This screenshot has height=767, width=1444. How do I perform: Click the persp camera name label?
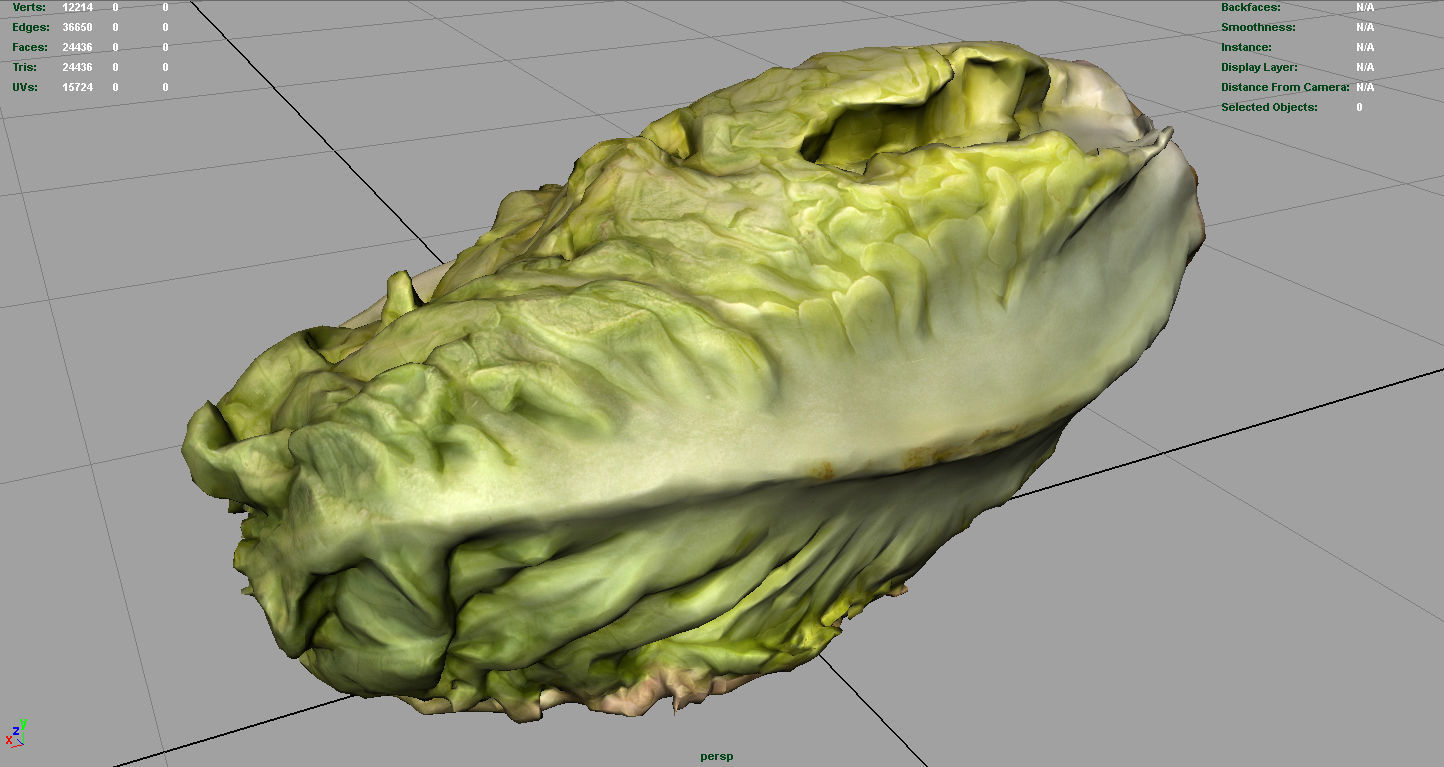pos(716,756)
